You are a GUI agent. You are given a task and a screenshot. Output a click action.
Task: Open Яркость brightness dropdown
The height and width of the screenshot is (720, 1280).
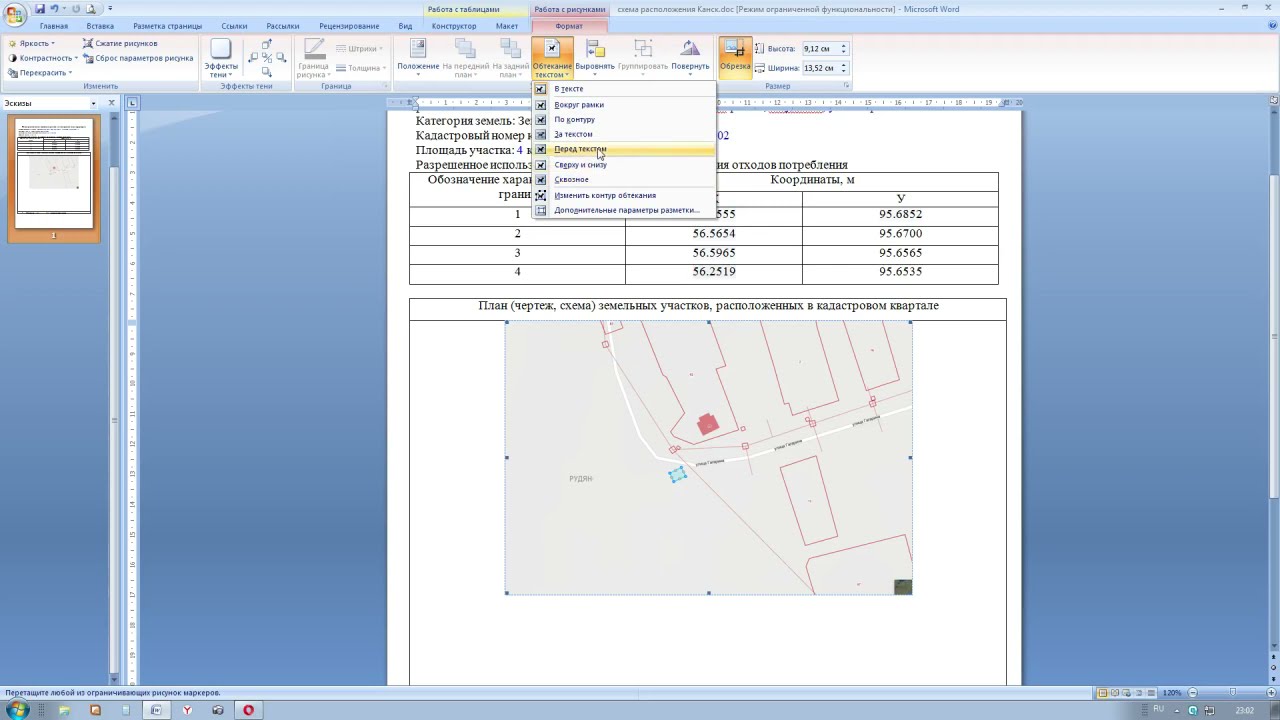[x=32, y=44]
